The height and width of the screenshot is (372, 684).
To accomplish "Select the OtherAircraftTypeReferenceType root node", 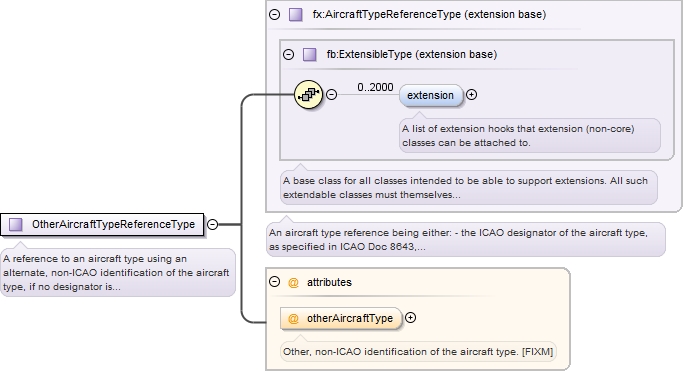I will click(x=102, y=225).
